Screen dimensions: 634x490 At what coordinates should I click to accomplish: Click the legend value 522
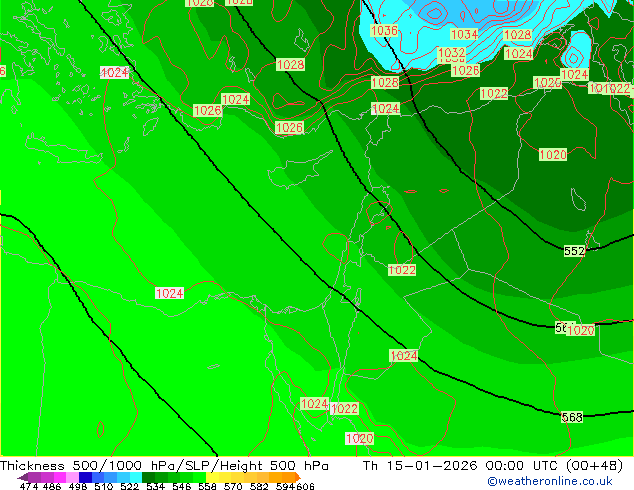129,486
